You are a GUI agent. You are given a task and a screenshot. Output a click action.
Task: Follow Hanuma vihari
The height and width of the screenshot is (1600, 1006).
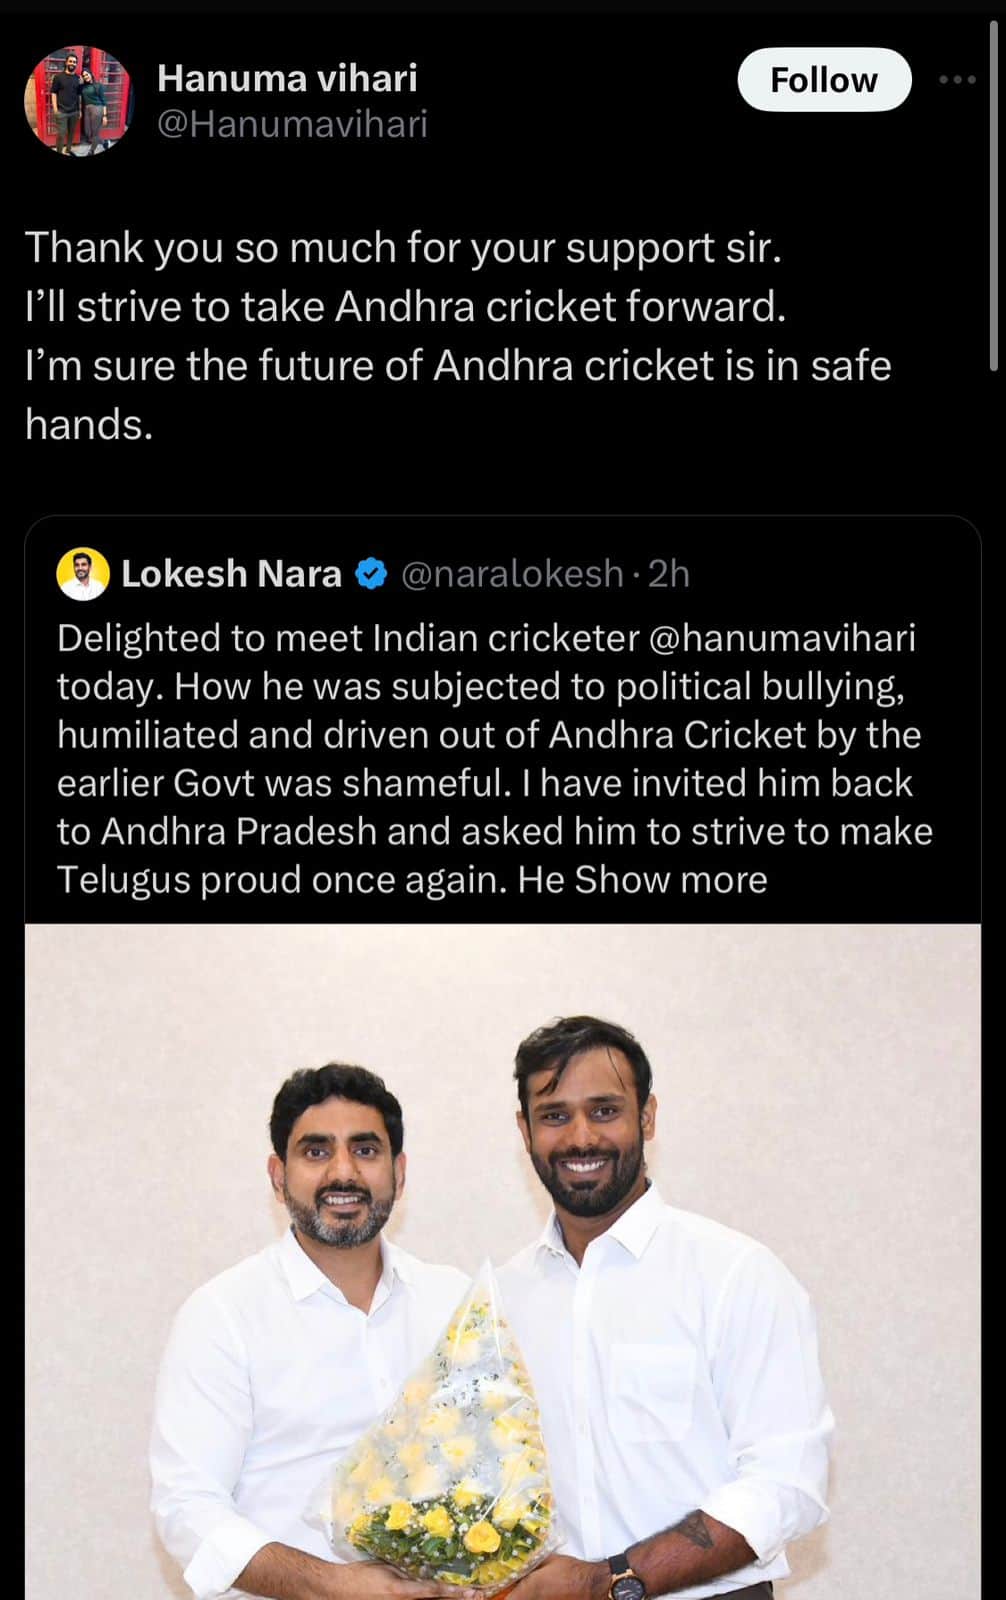tap(823, 80)
